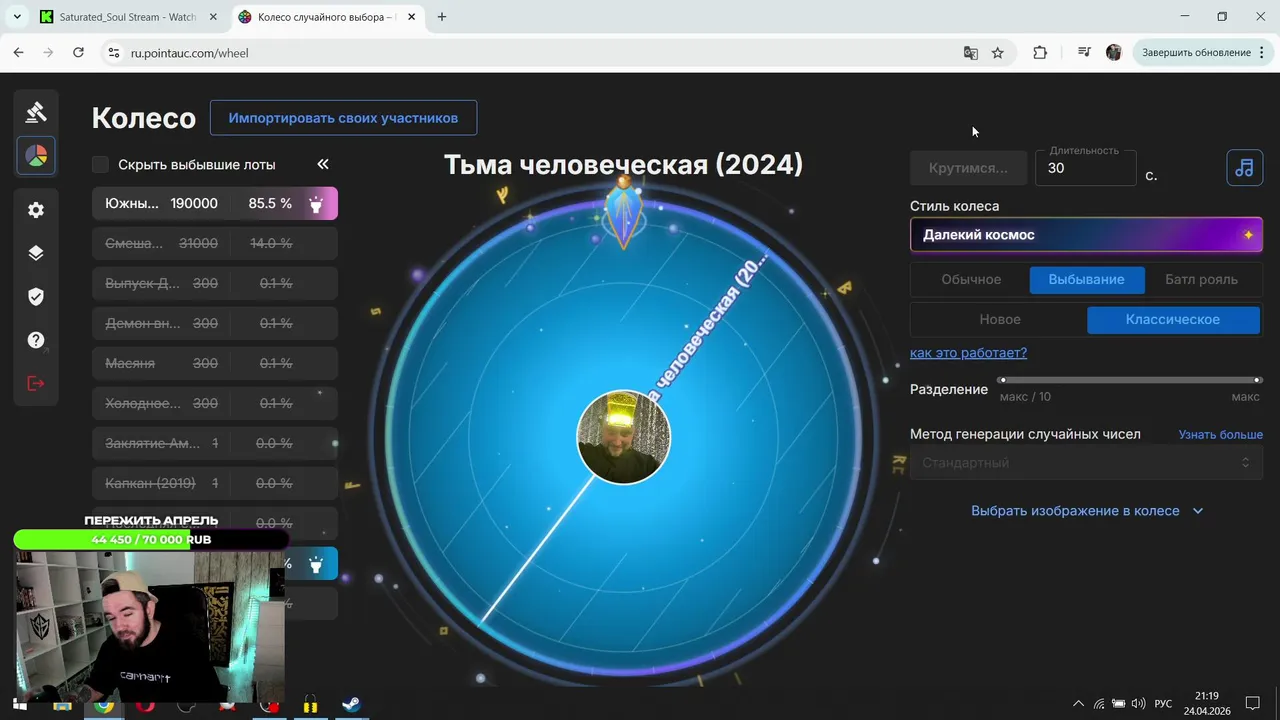Open the auction gavel page in sidebar

(x=36, y=112)
